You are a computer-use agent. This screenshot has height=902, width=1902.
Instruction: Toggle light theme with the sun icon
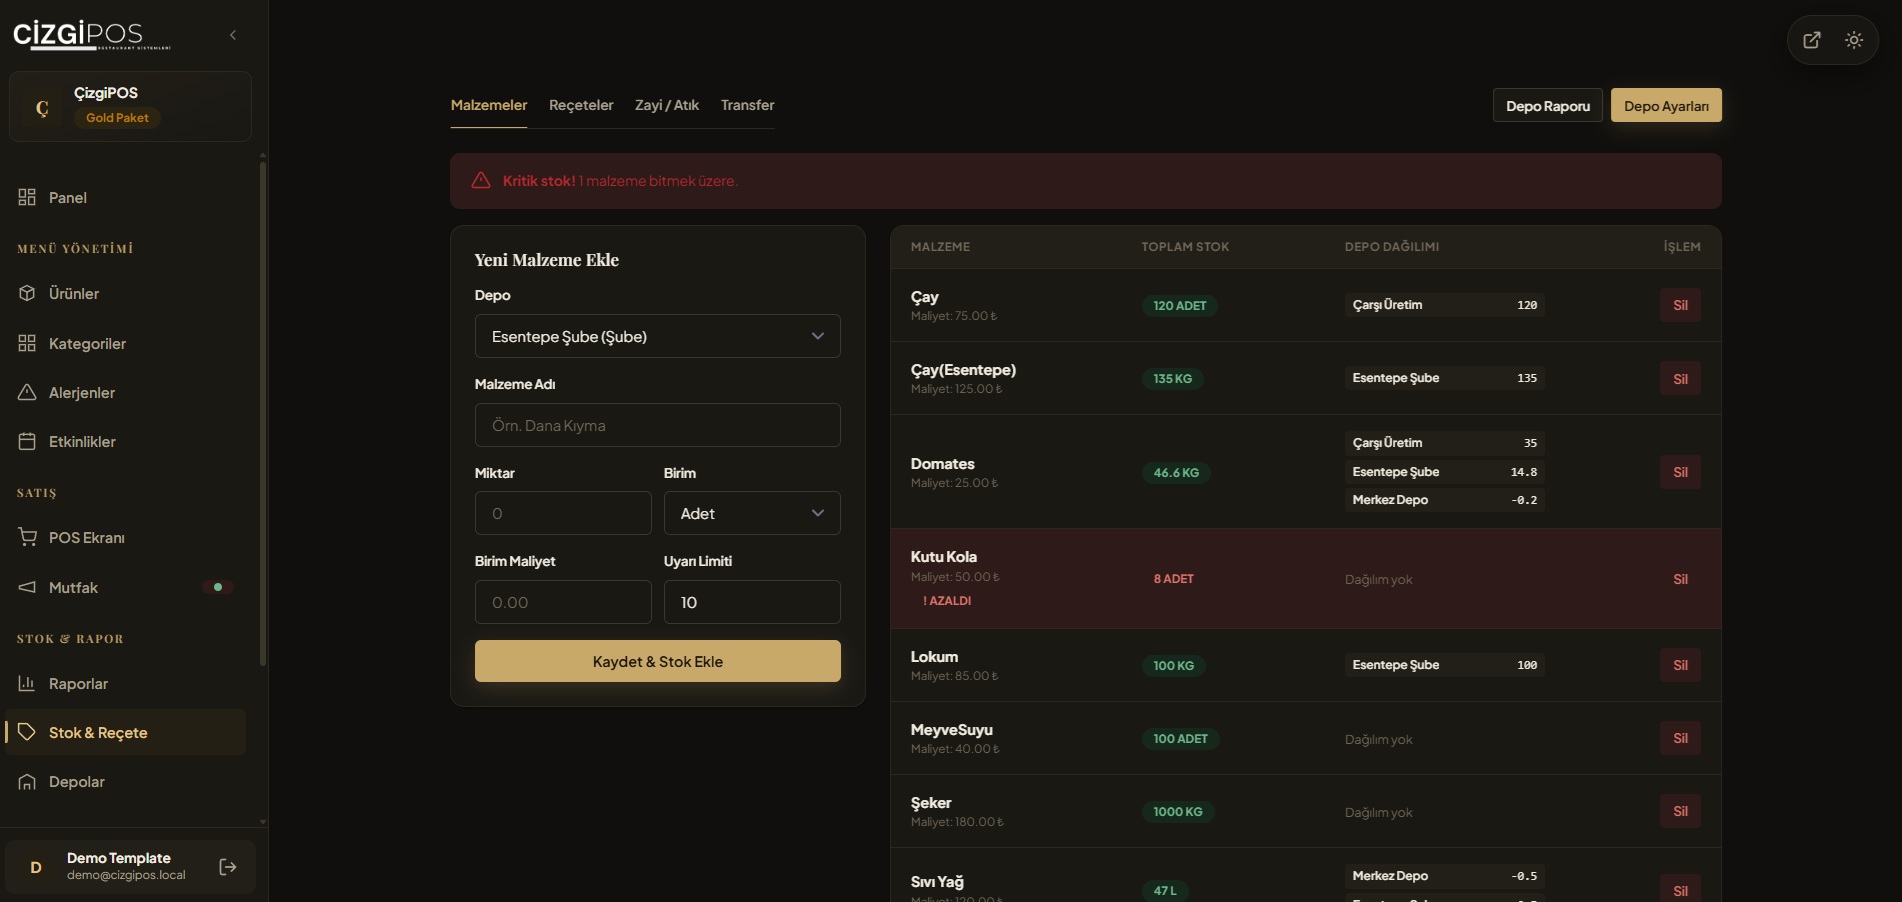[1854, 40]
